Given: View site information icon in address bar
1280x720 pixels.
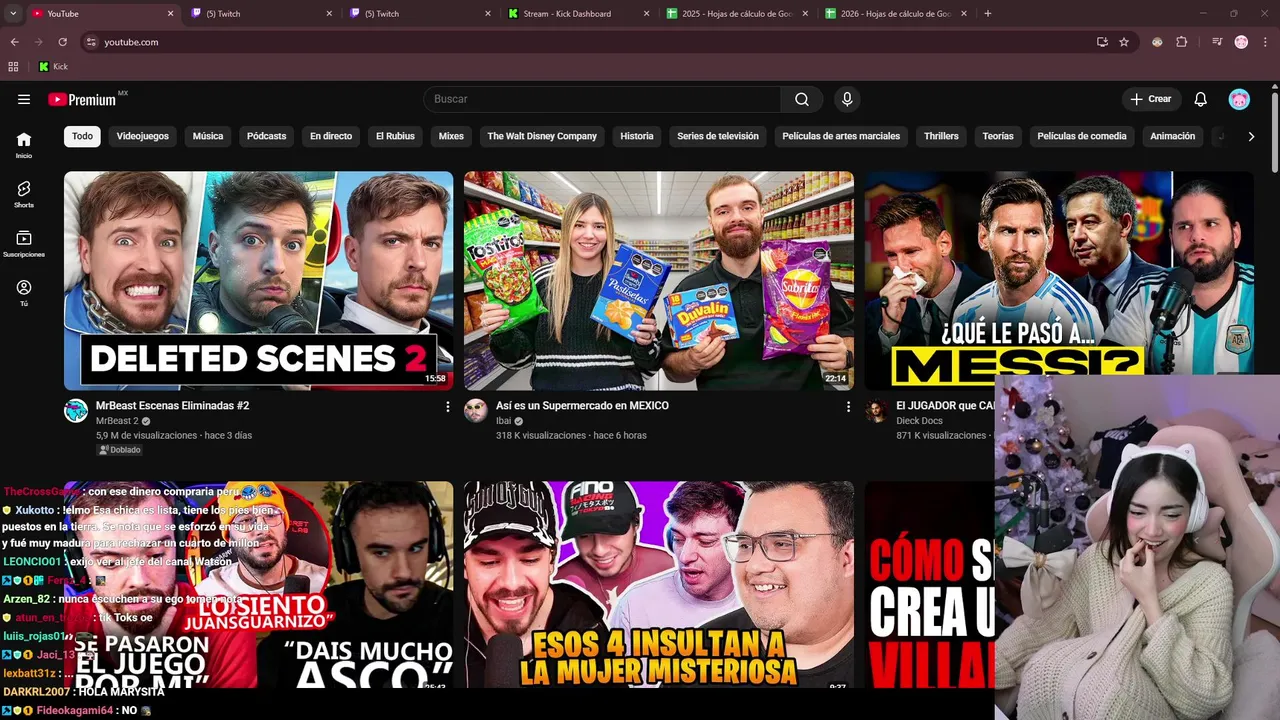Looking at the screenshot, I should pos(91,42).
